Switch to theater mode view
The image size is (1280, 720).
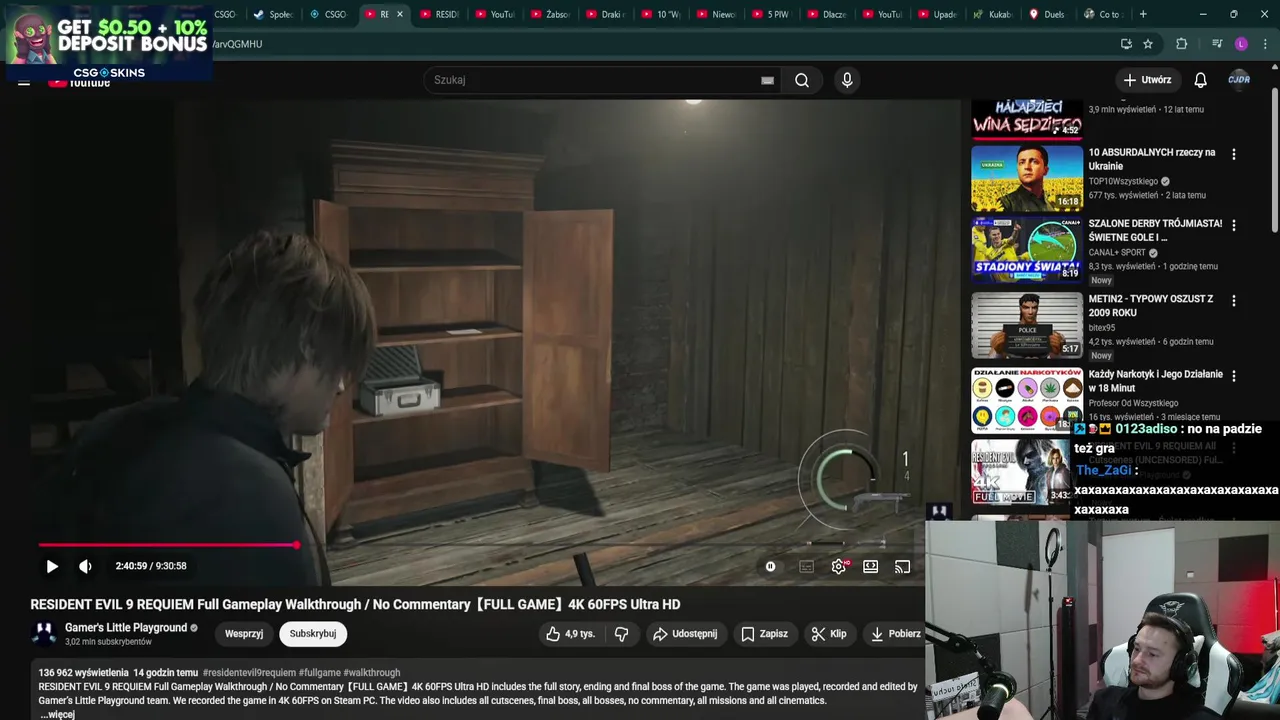871,566
